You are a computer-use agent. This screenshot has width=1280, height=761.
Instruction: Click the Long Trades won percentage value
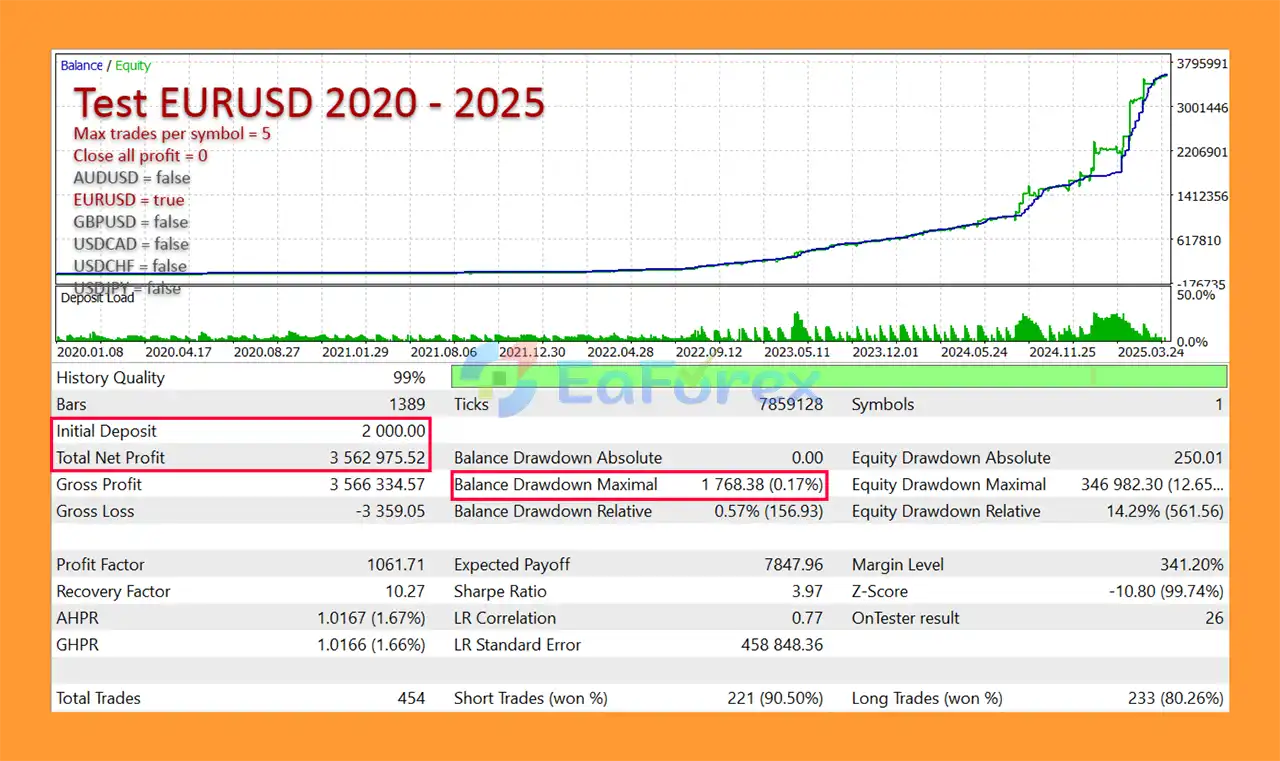point(1175,699)
